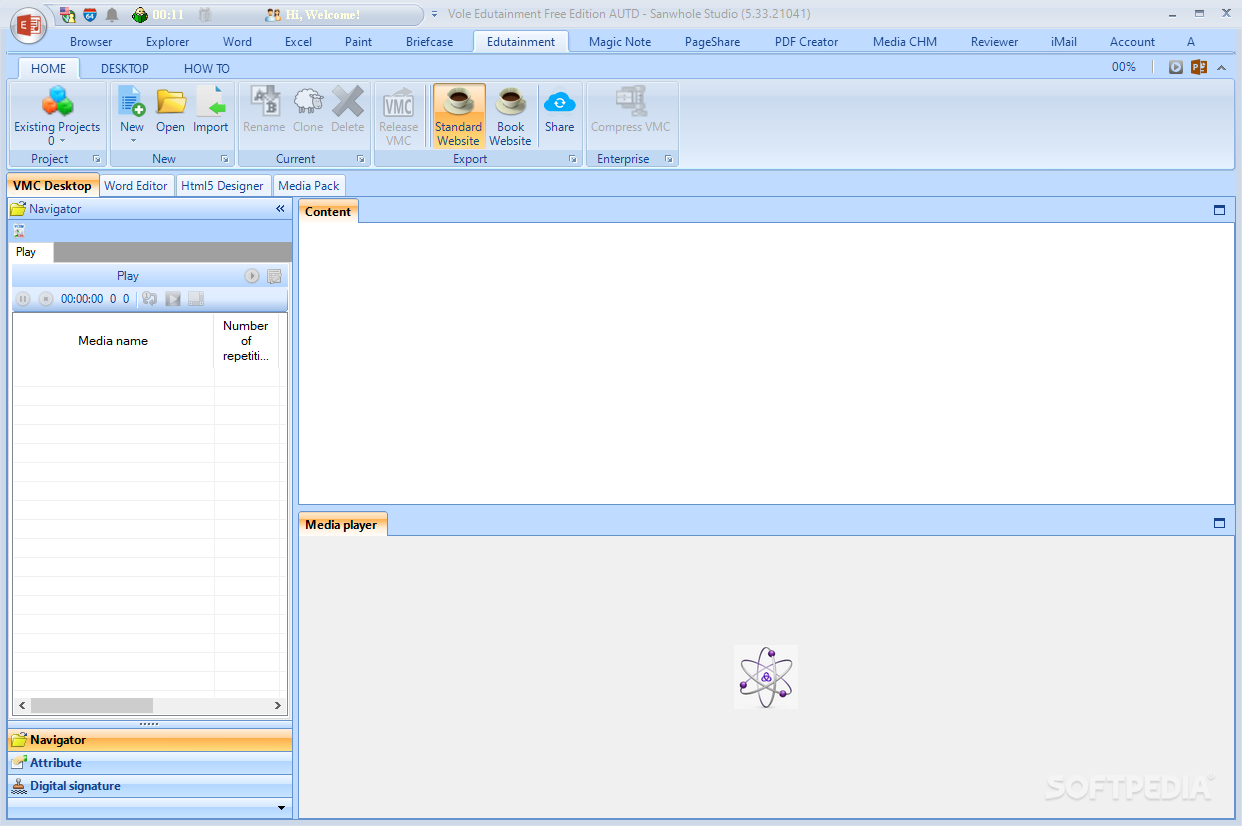
Task: Open the Attribute pane button
Action: [x=150, y=763]
